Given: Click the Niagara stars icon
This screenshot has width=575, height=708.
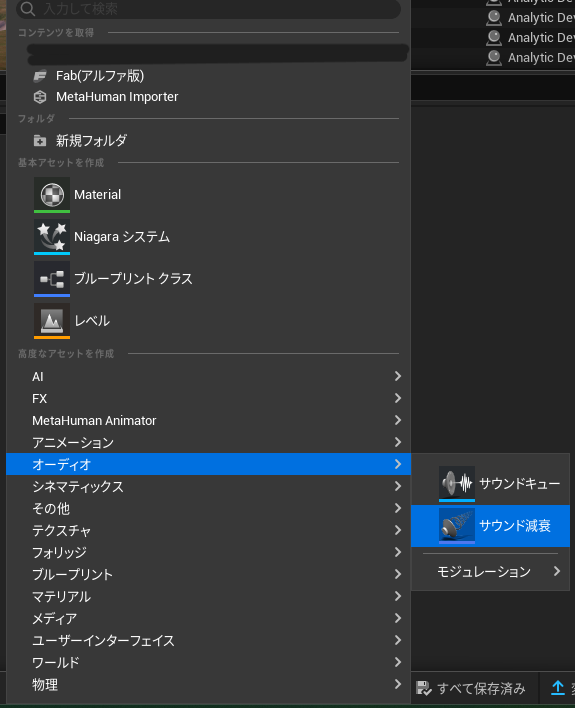Looking at the screenshot, I should 52,237.
